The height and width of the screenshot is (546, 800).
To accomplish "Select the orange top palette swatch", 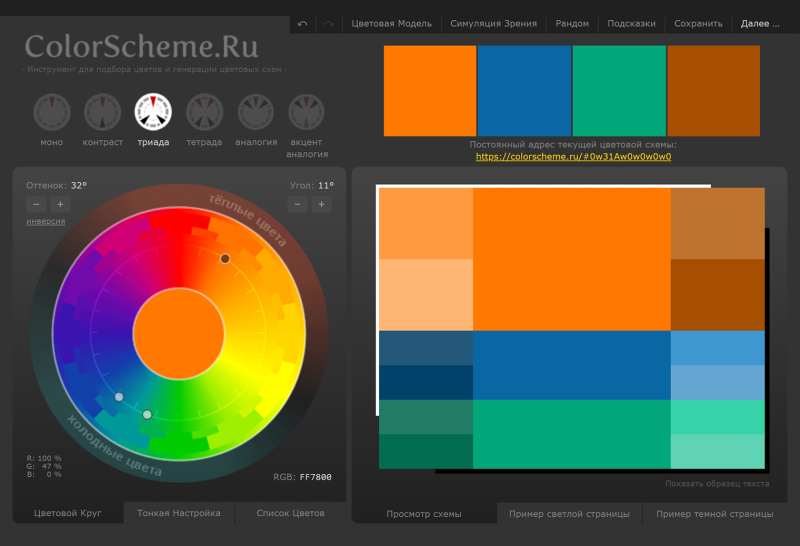I will [x=430, y=91].
